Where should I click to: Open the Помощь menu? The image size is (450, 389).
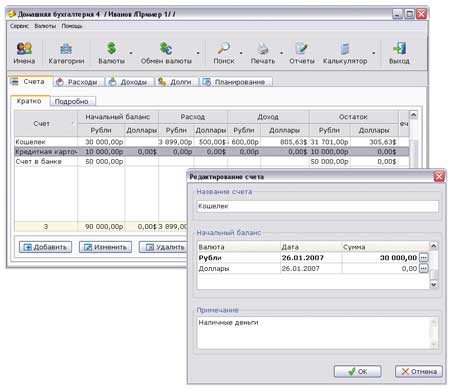pos(72,26)
